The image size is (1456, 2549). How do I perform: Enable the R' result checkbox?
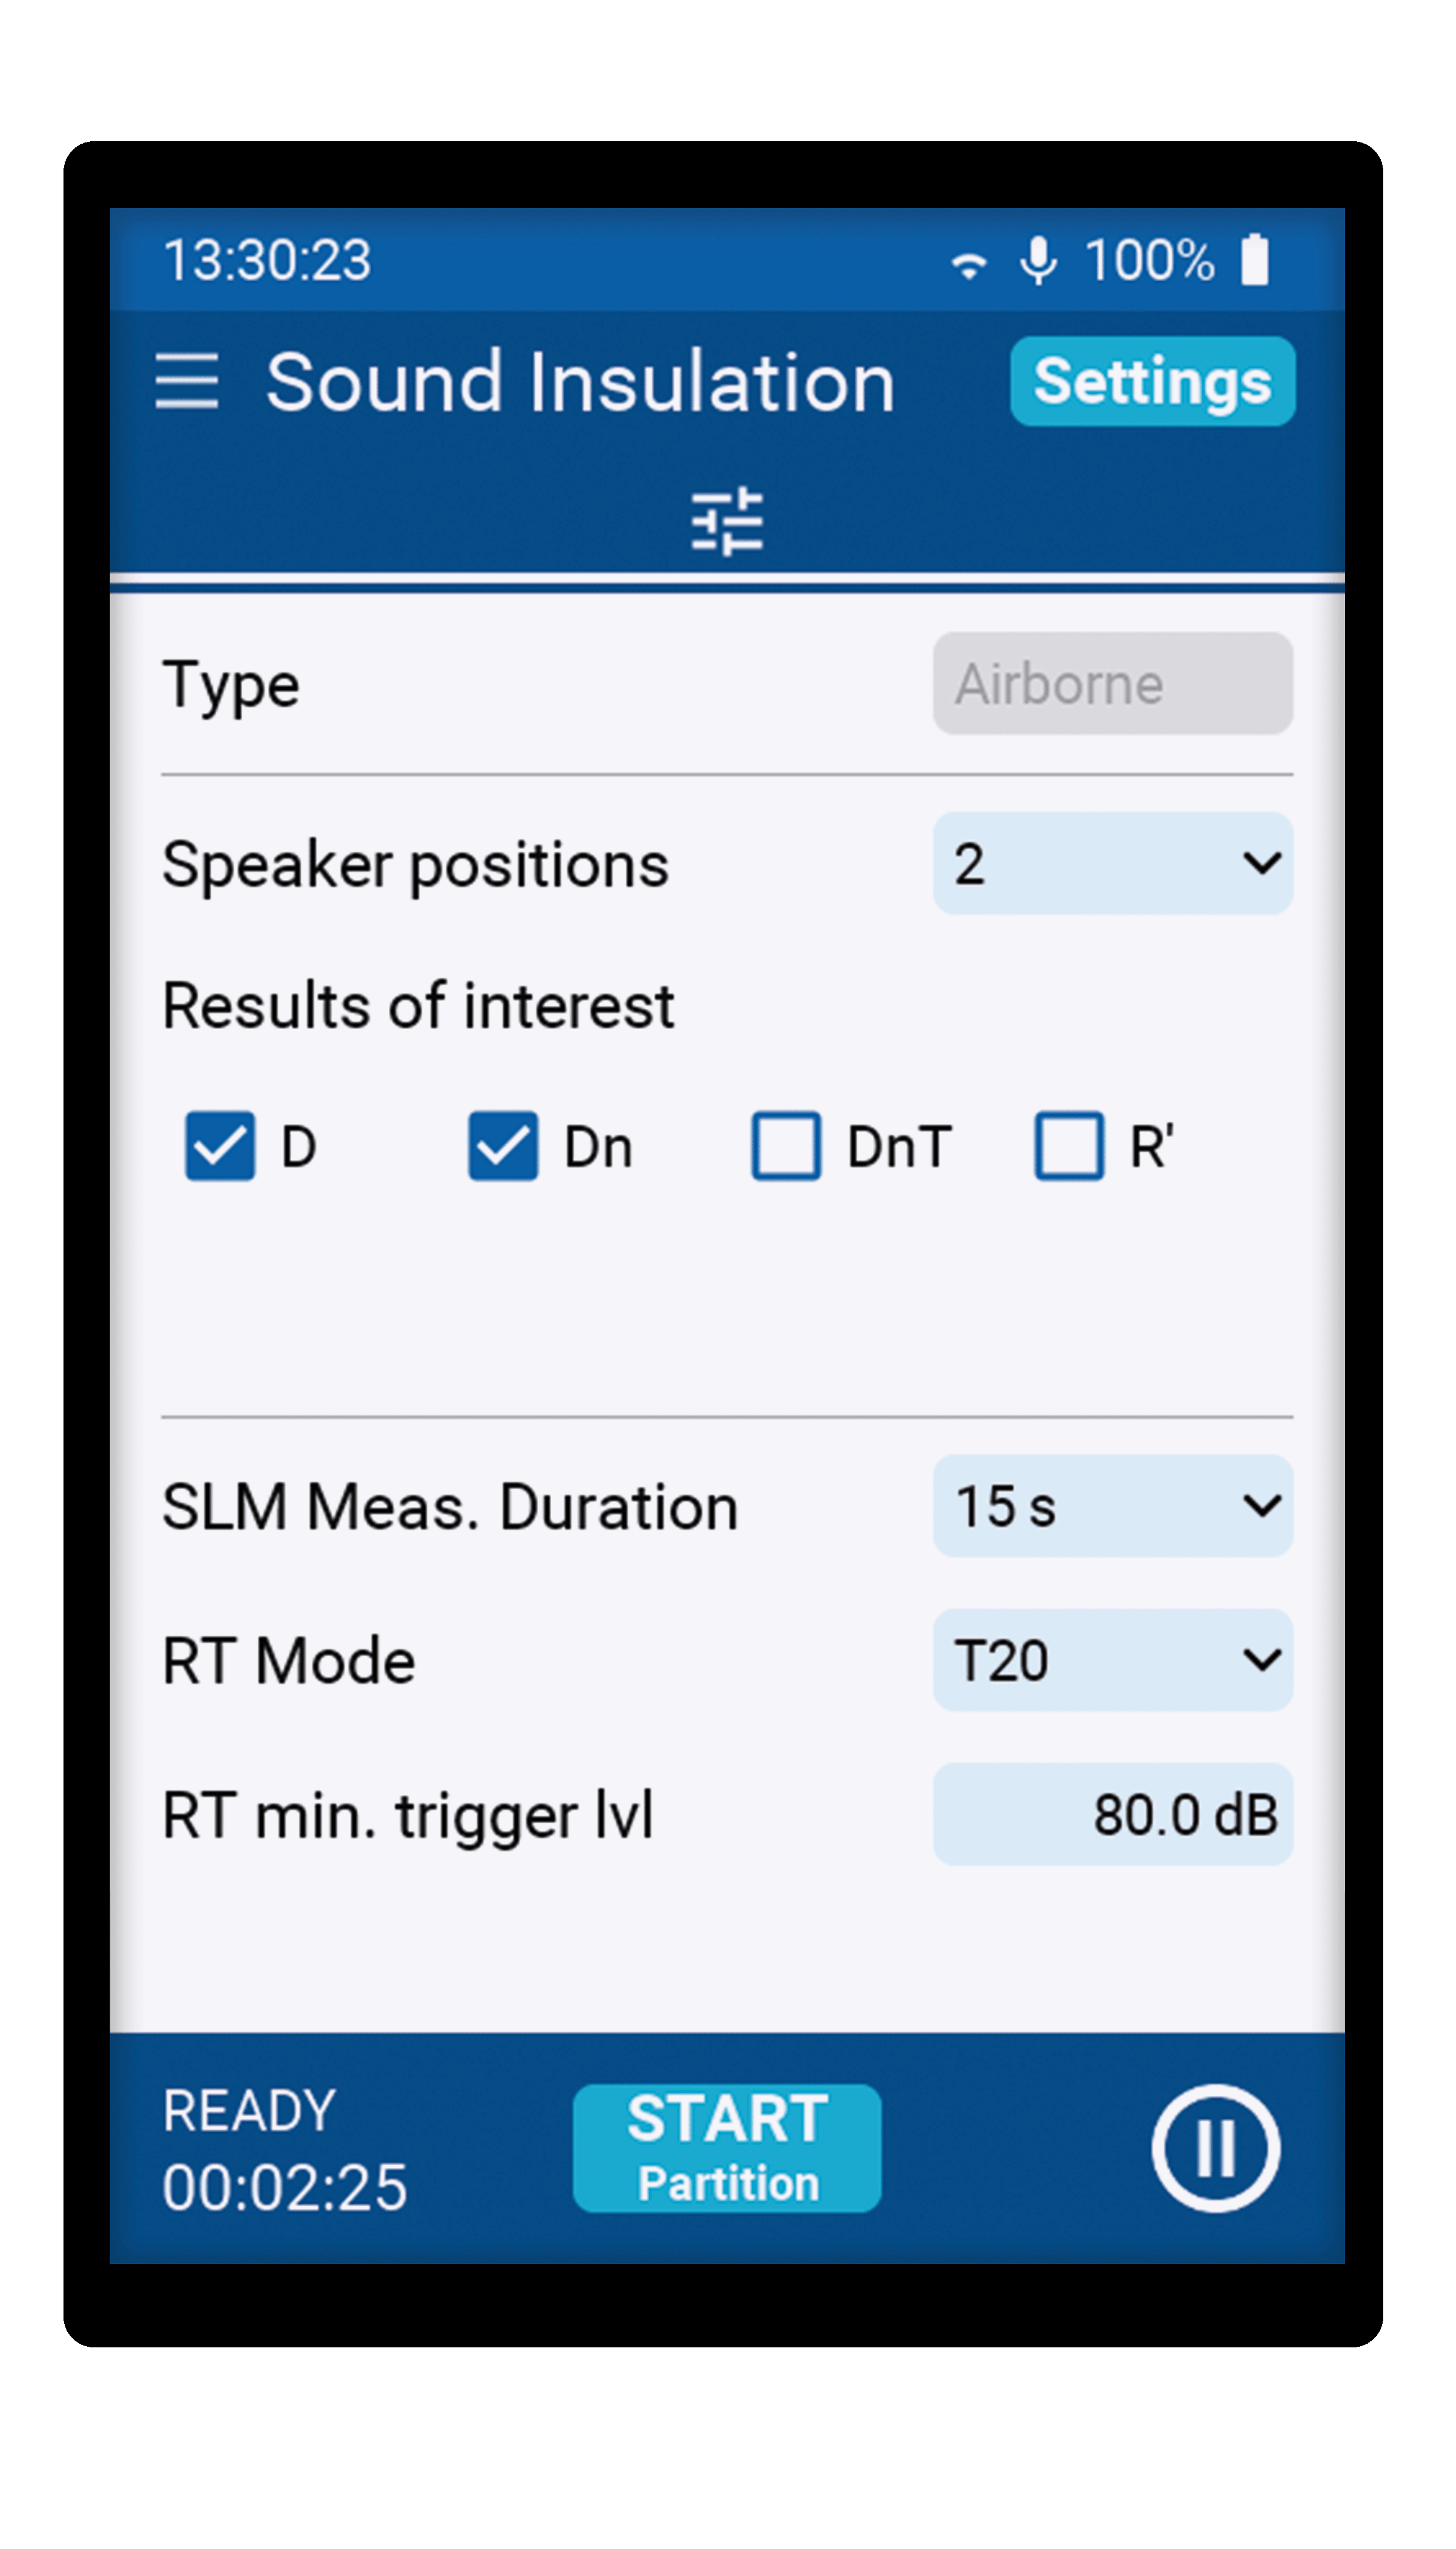pyautogui.click(x=1069, y=1146)
